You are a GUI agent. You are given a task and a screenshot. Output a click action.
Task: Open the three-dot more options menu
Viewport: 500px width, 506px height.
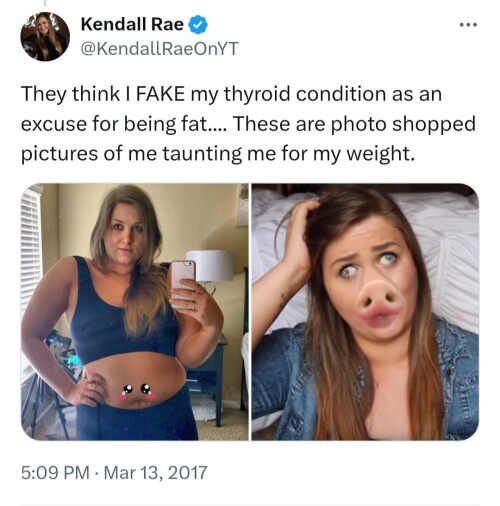(x=468, y=25)
